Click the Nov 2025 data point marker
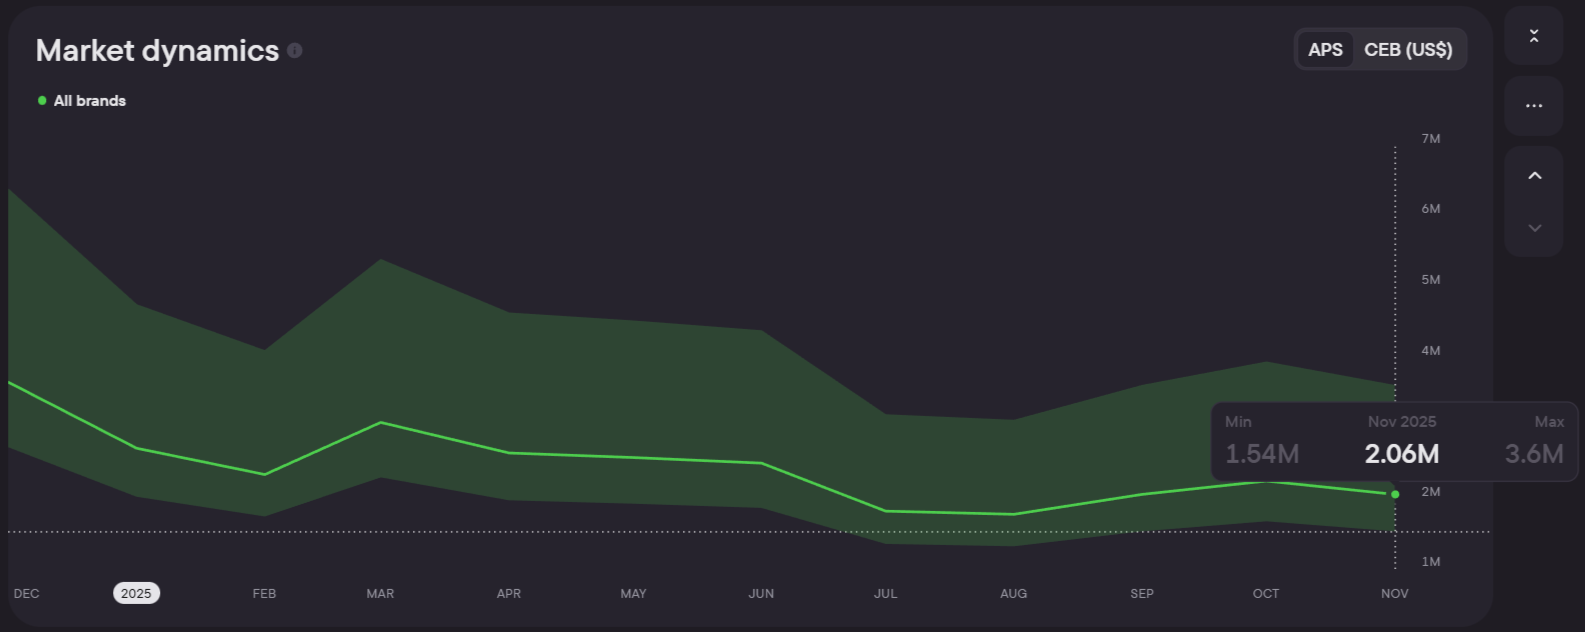This screenshot has width=1585, height=632. (1395, 494)
